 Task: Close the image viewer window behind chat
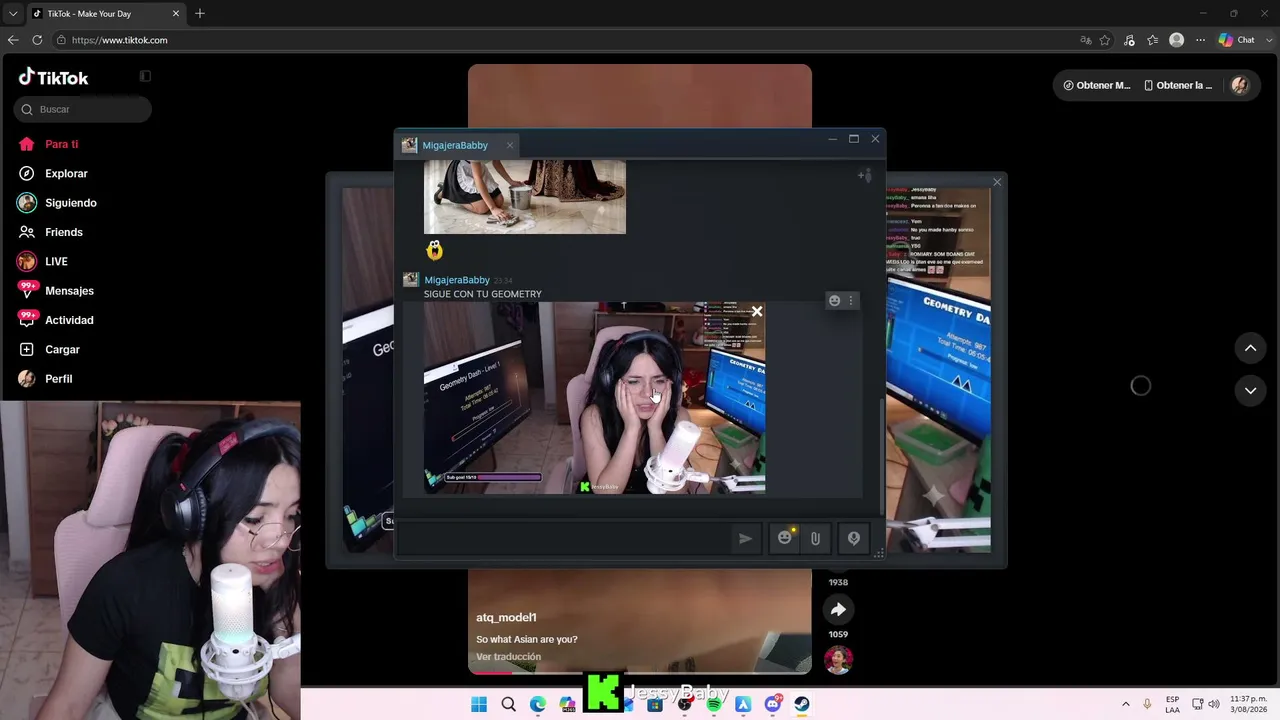[x=996, y=181]
